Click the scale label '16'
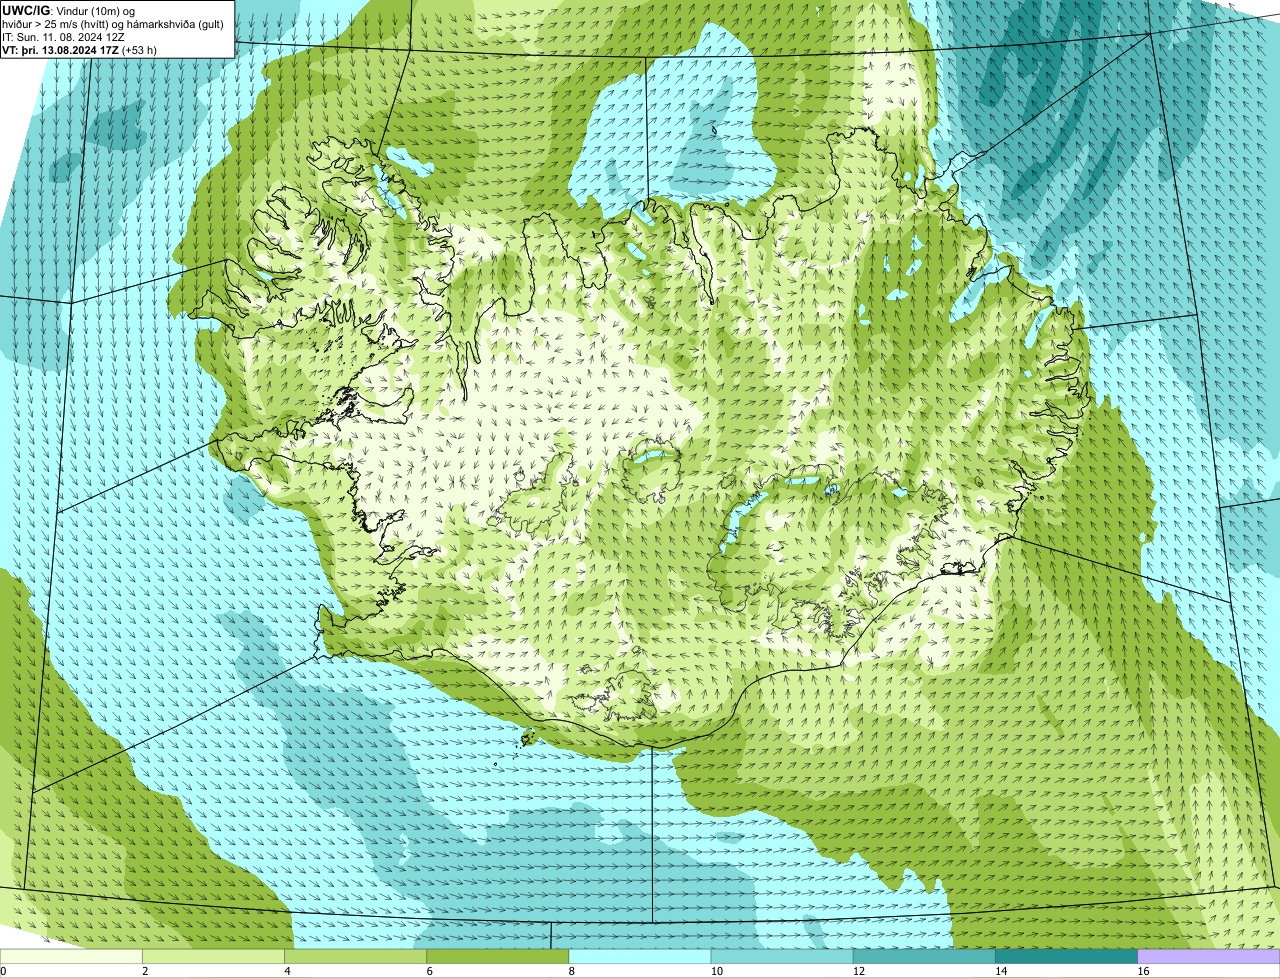The width and height of the screenshot is (1280, 978). click(1142, 971)
